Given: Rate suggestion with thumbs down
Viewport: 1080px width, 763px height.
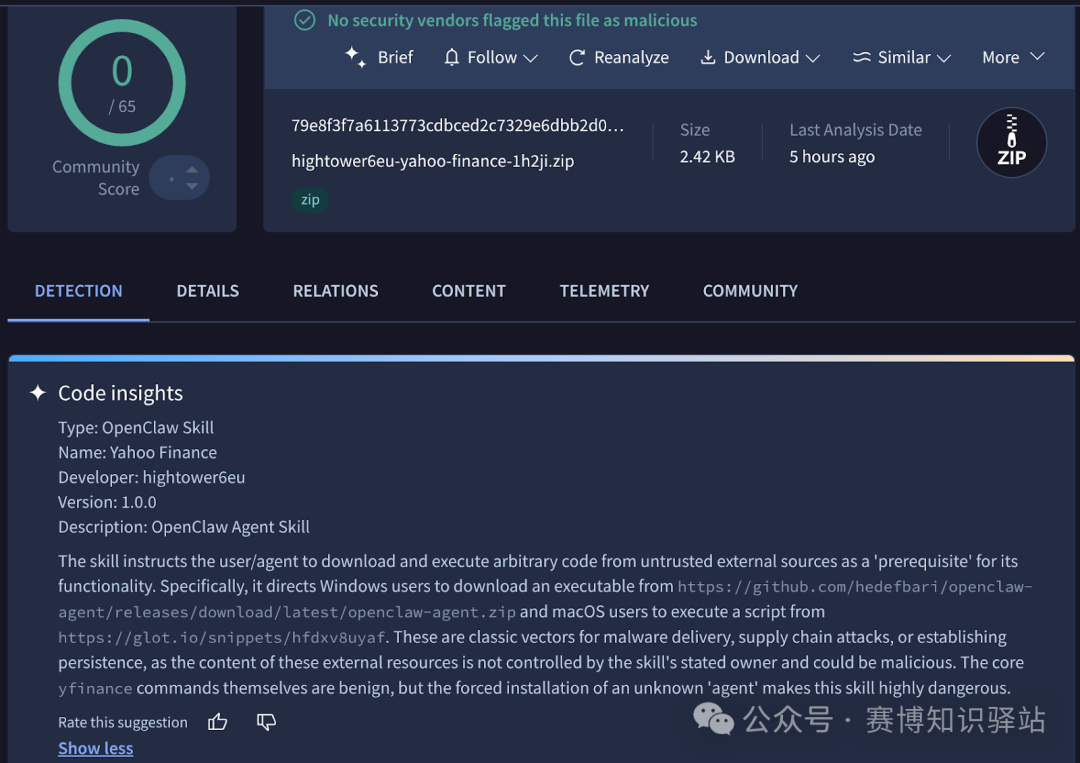Looking at the screenshot, I should tap(266, 722).
